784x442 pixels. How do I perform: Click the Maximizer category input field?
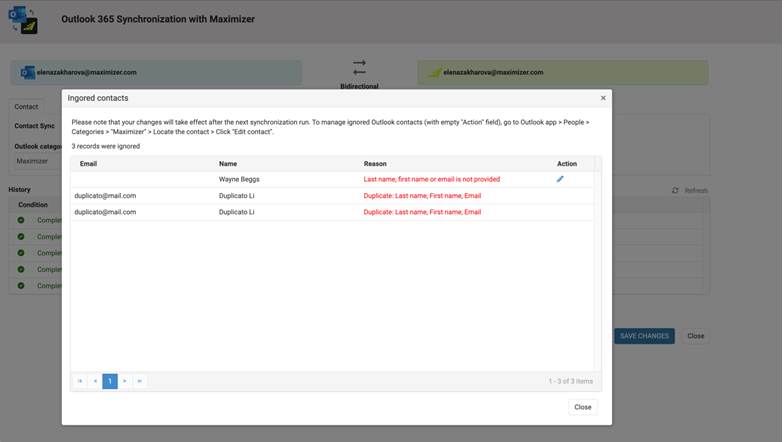pyautogui.click(x=38, y=161)
